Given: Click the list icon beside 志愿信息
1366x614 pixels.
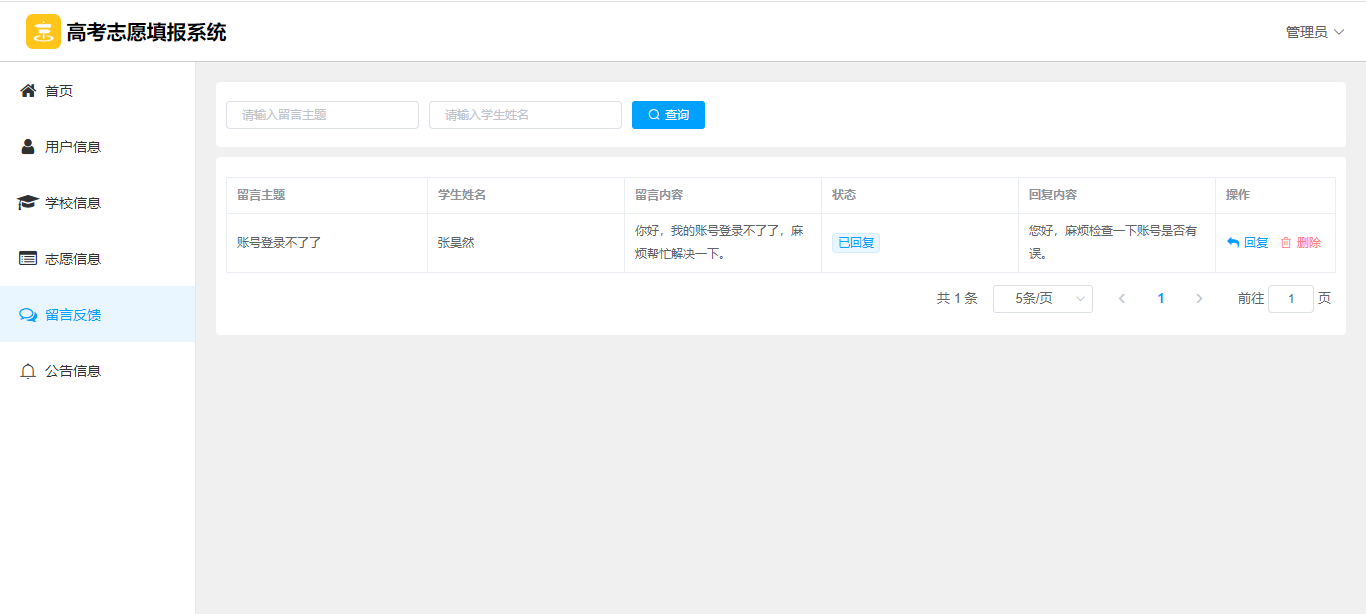Looking at the screenshot, I should coord(28,259).
